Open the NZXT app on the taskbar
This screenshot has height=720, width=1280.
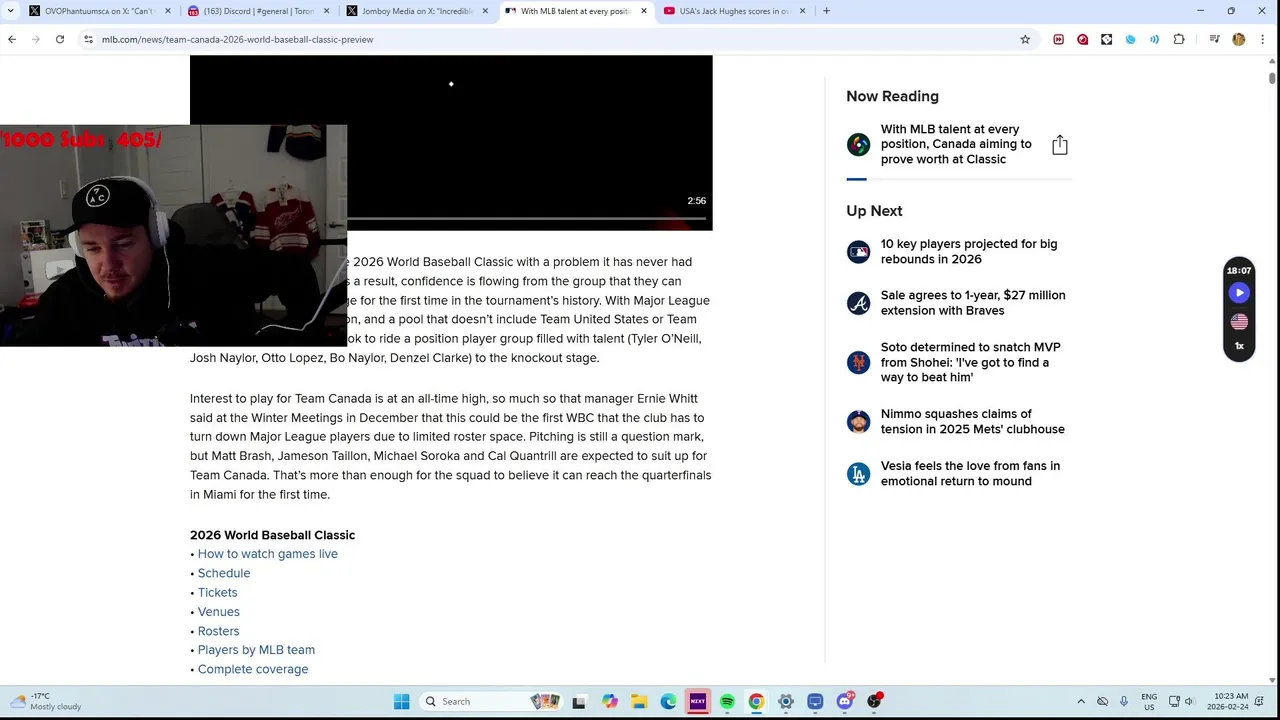[x=697, y=701]
